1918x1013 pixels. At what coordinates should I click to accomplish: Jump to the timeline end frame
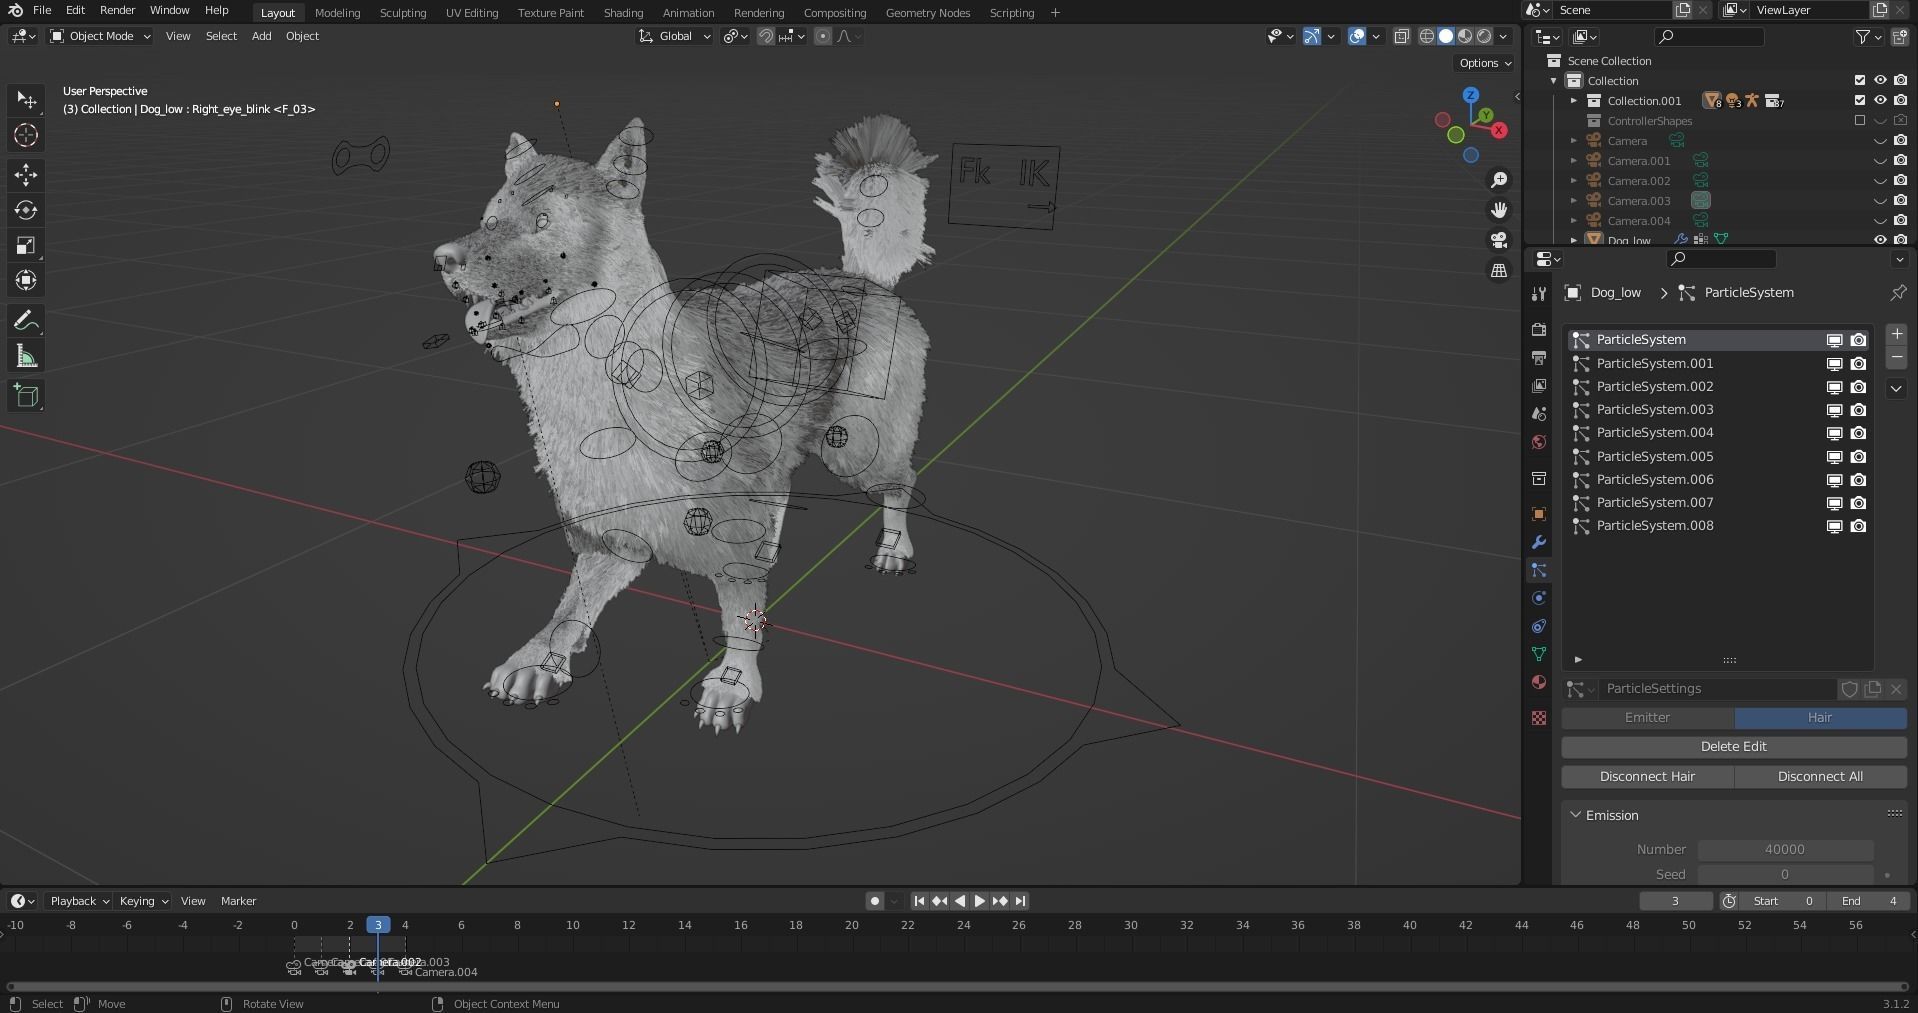(x=1020, y=901)
